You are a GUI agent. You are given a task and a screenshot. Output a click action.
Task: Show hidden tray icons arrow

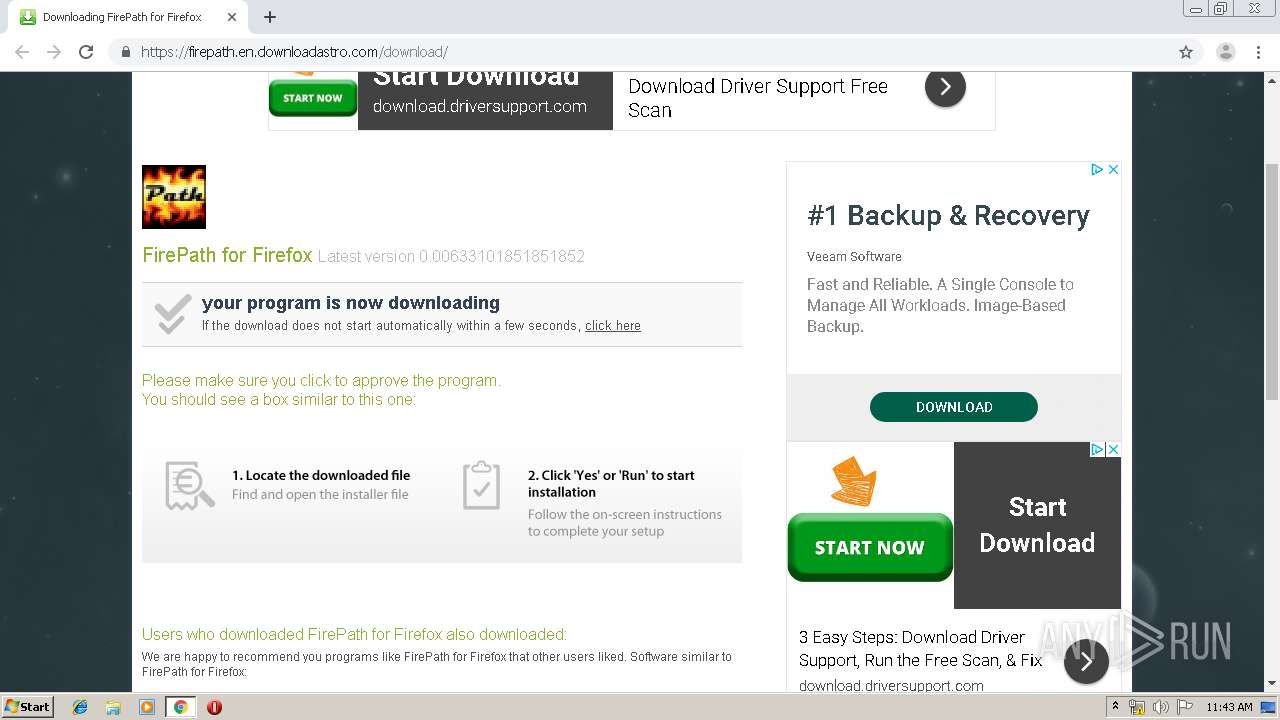[x=1116, y=707]
